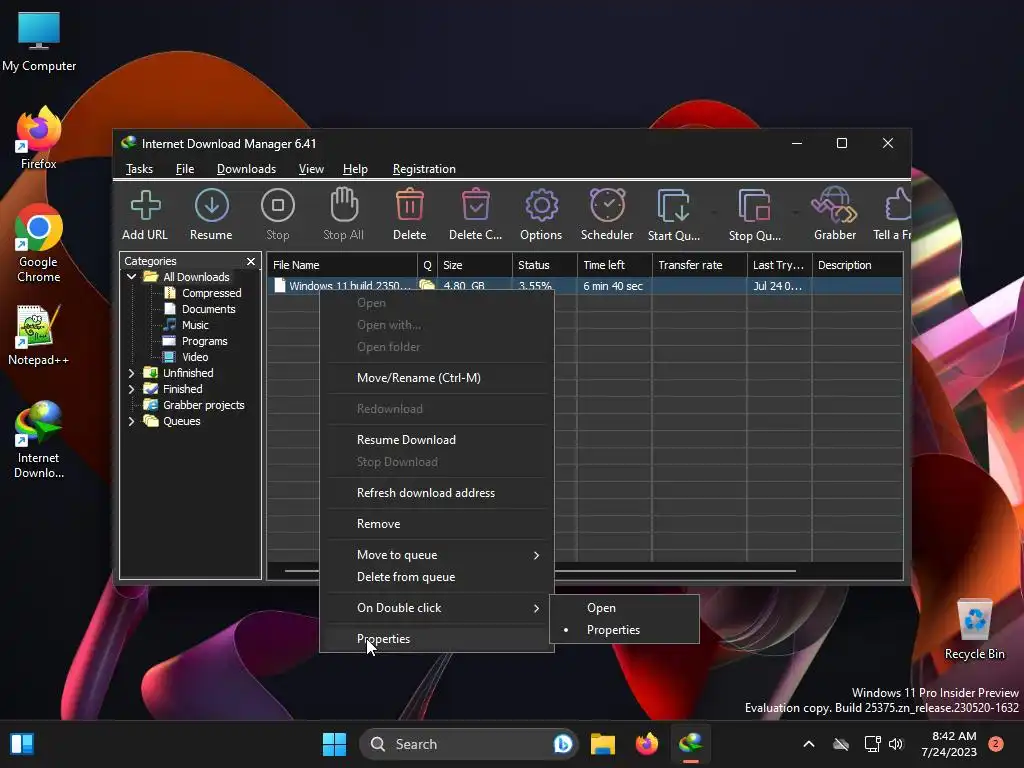The width and height of the screenshot is (1024, 768).
Task: Open the clock showing 8:42 AM
Action: (x=950, y=744)
